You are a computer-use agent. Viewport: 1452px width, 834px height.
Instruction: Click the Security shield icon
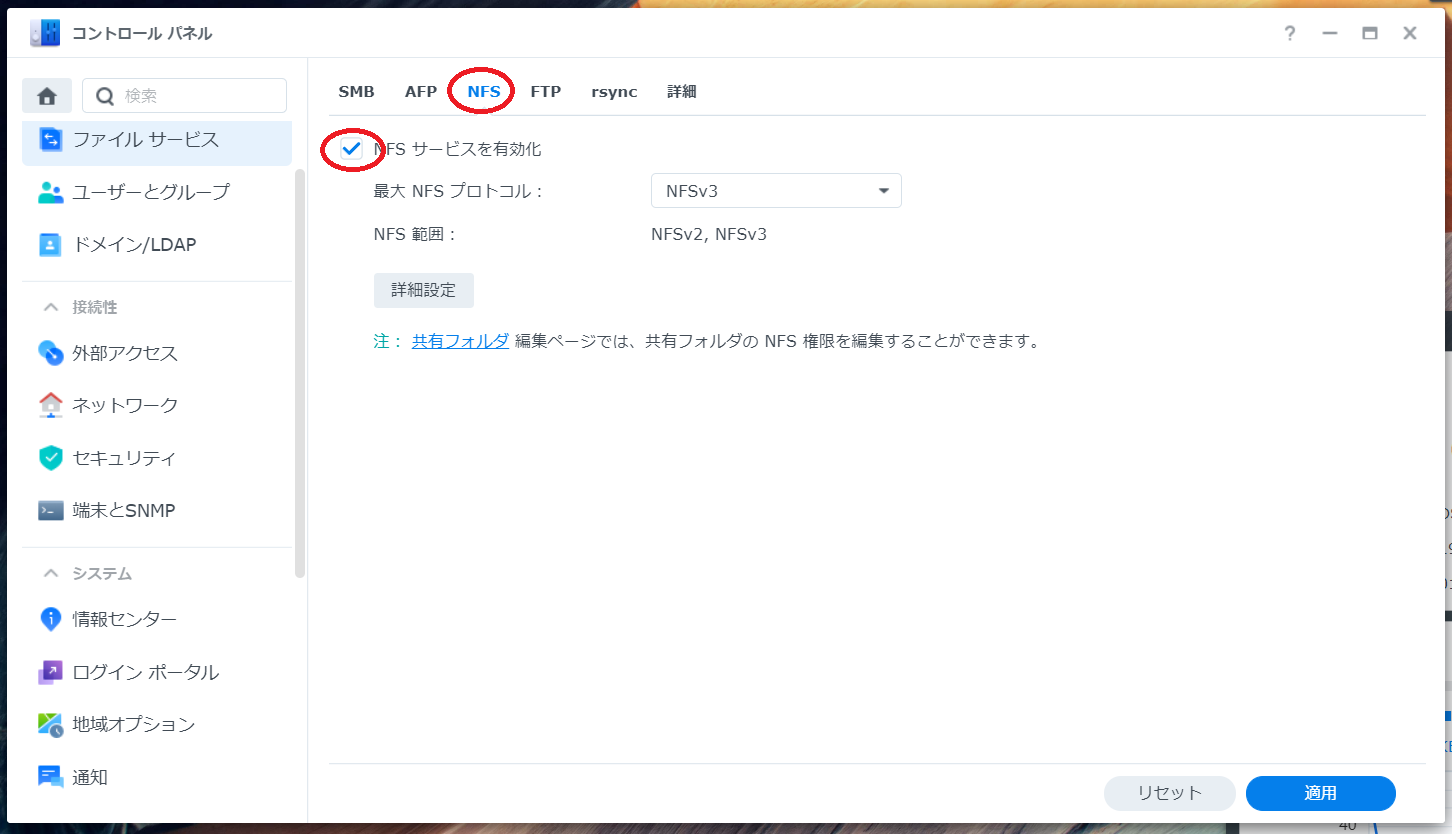51,458
